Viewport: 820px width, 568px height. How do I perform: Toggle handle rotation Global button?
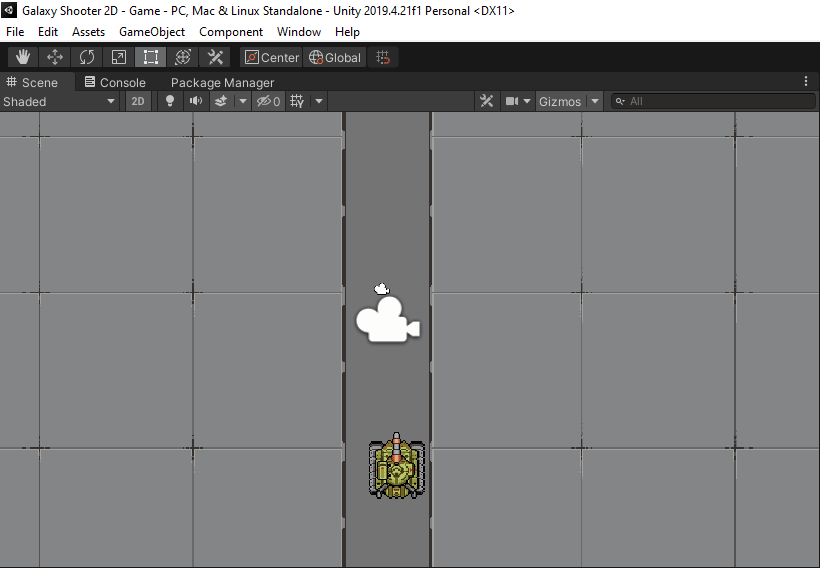[335, 58]
